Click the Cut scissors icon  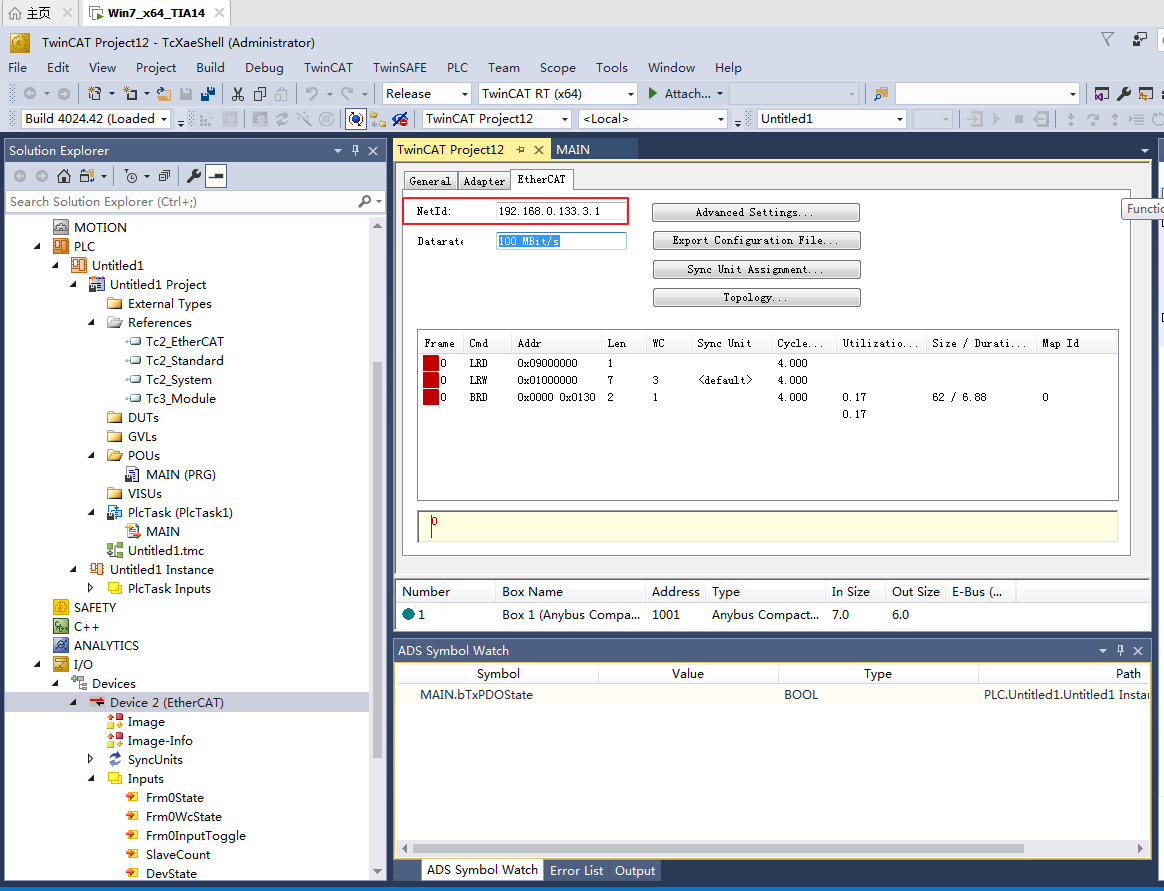pyautogui.click(x=238, y=94)
